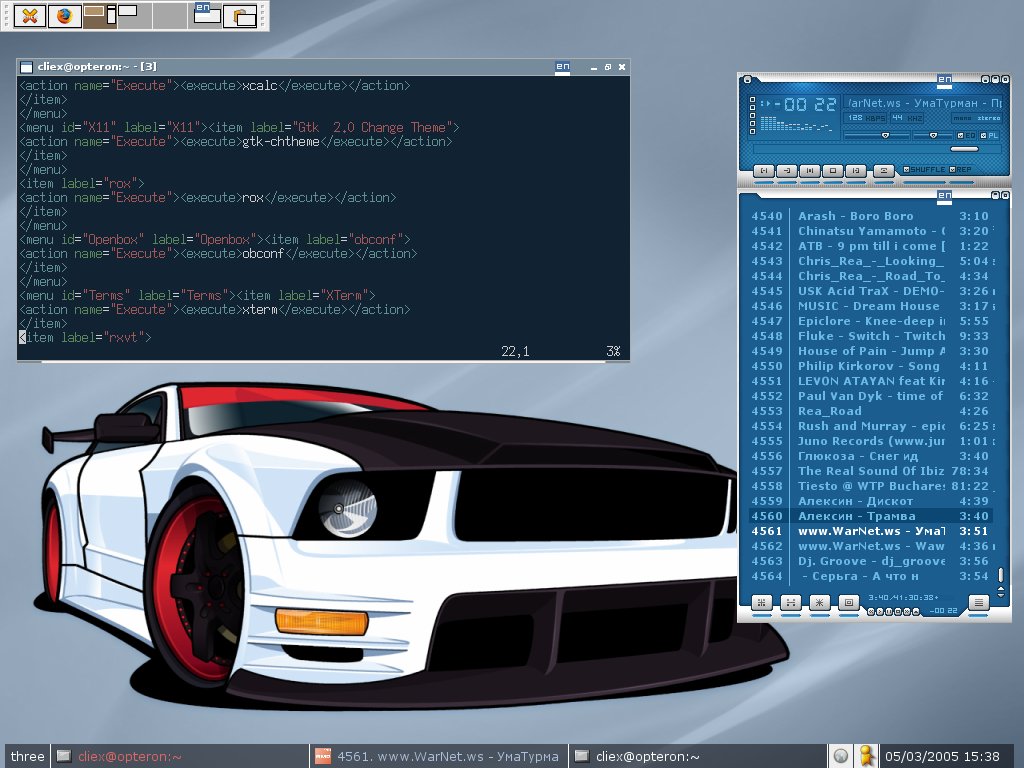The image size is (1024, 768).
Task: Select playlist track 4548 Fluke - Switch
Action: pyautogui.click(x=870, y=336)
